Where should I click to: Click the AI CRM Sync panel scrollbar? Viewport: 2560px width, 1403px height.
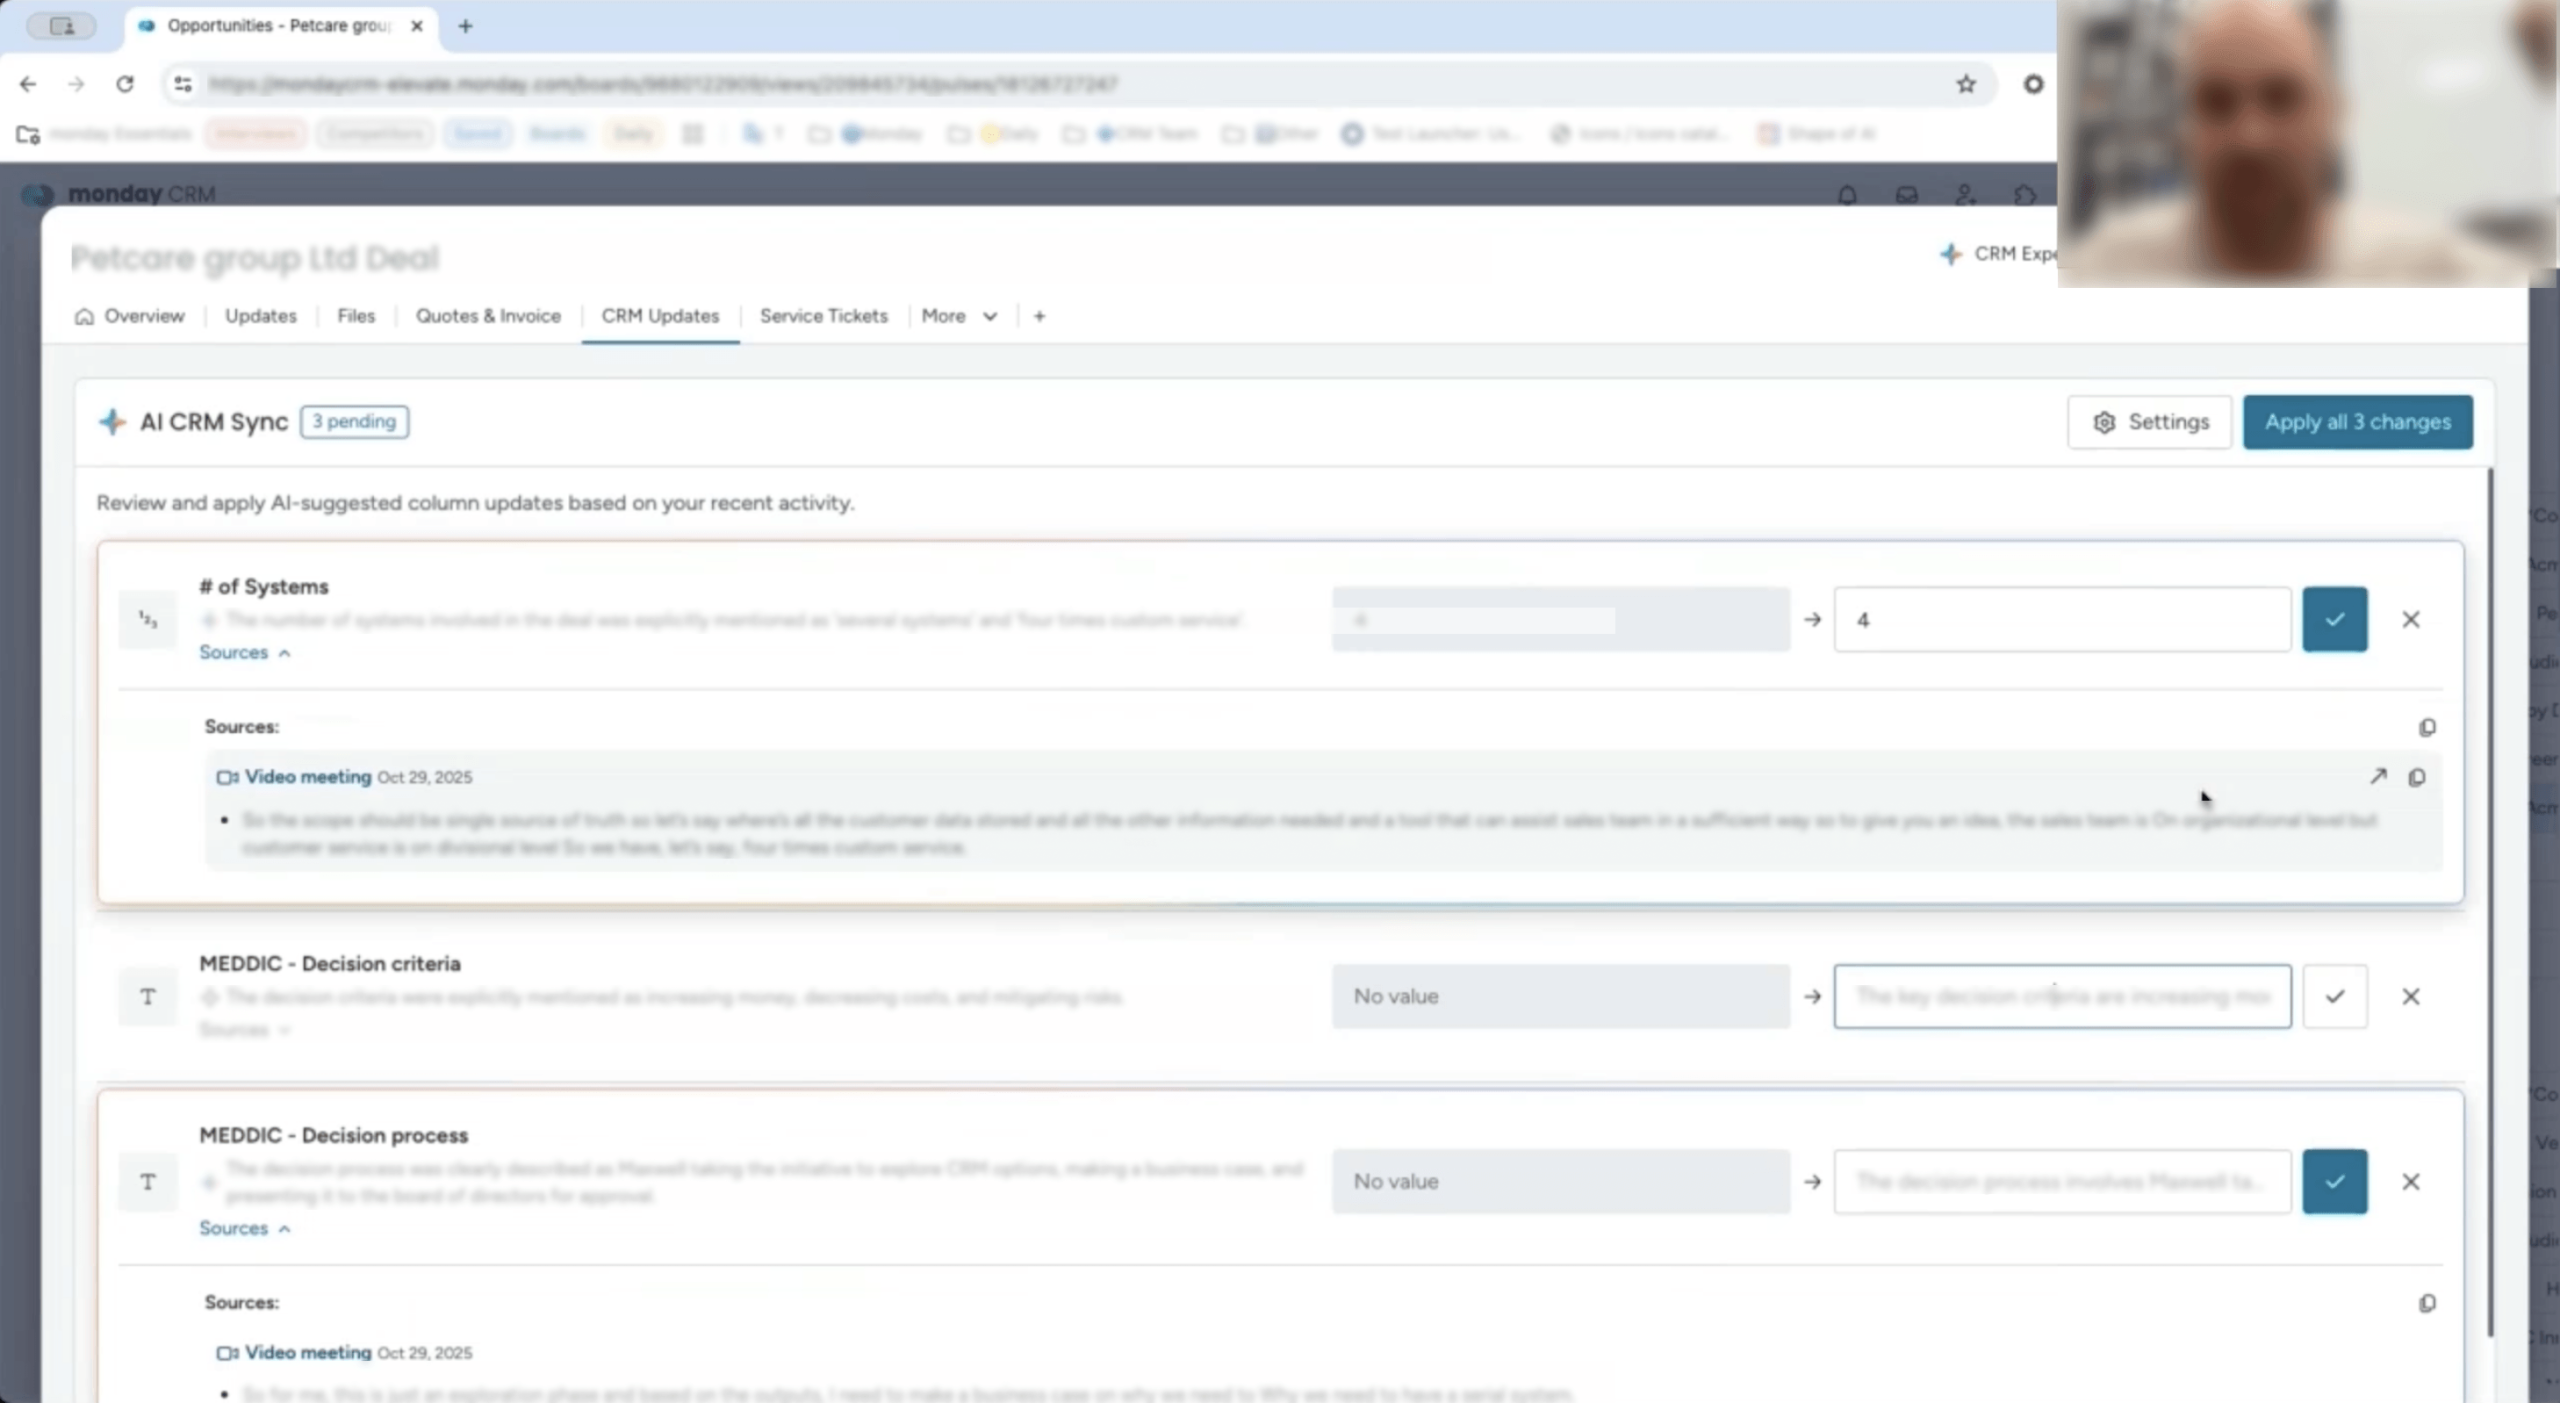coord(2489,900)
